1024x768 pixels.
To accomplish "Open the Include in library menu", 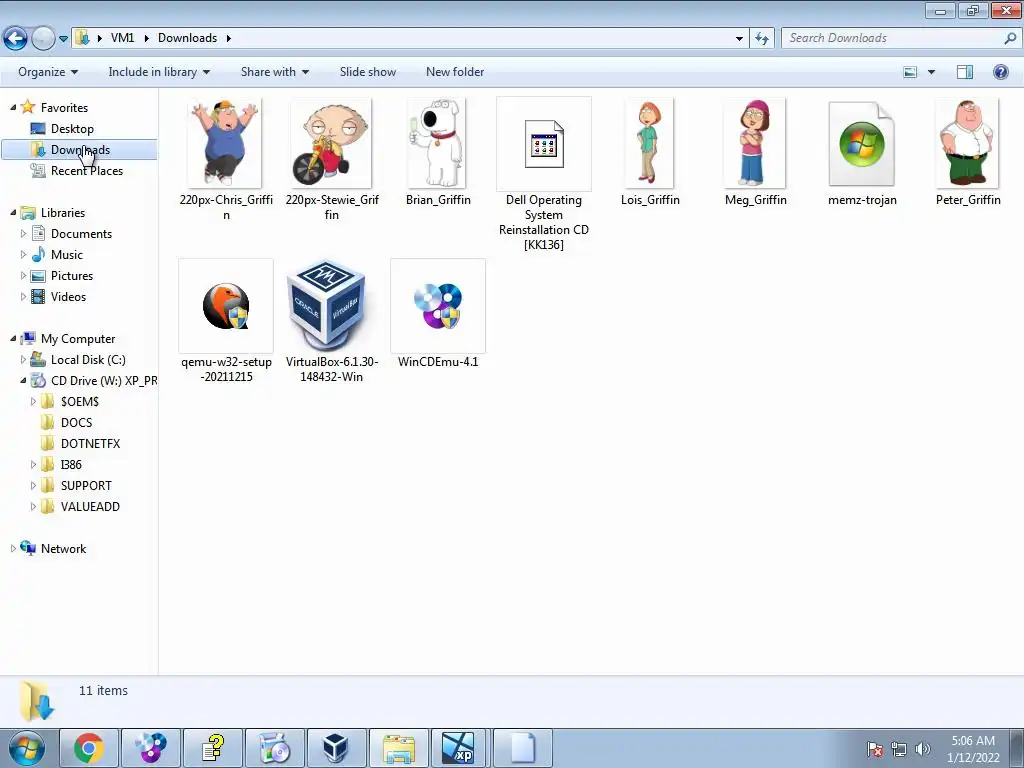I will 159,72.
